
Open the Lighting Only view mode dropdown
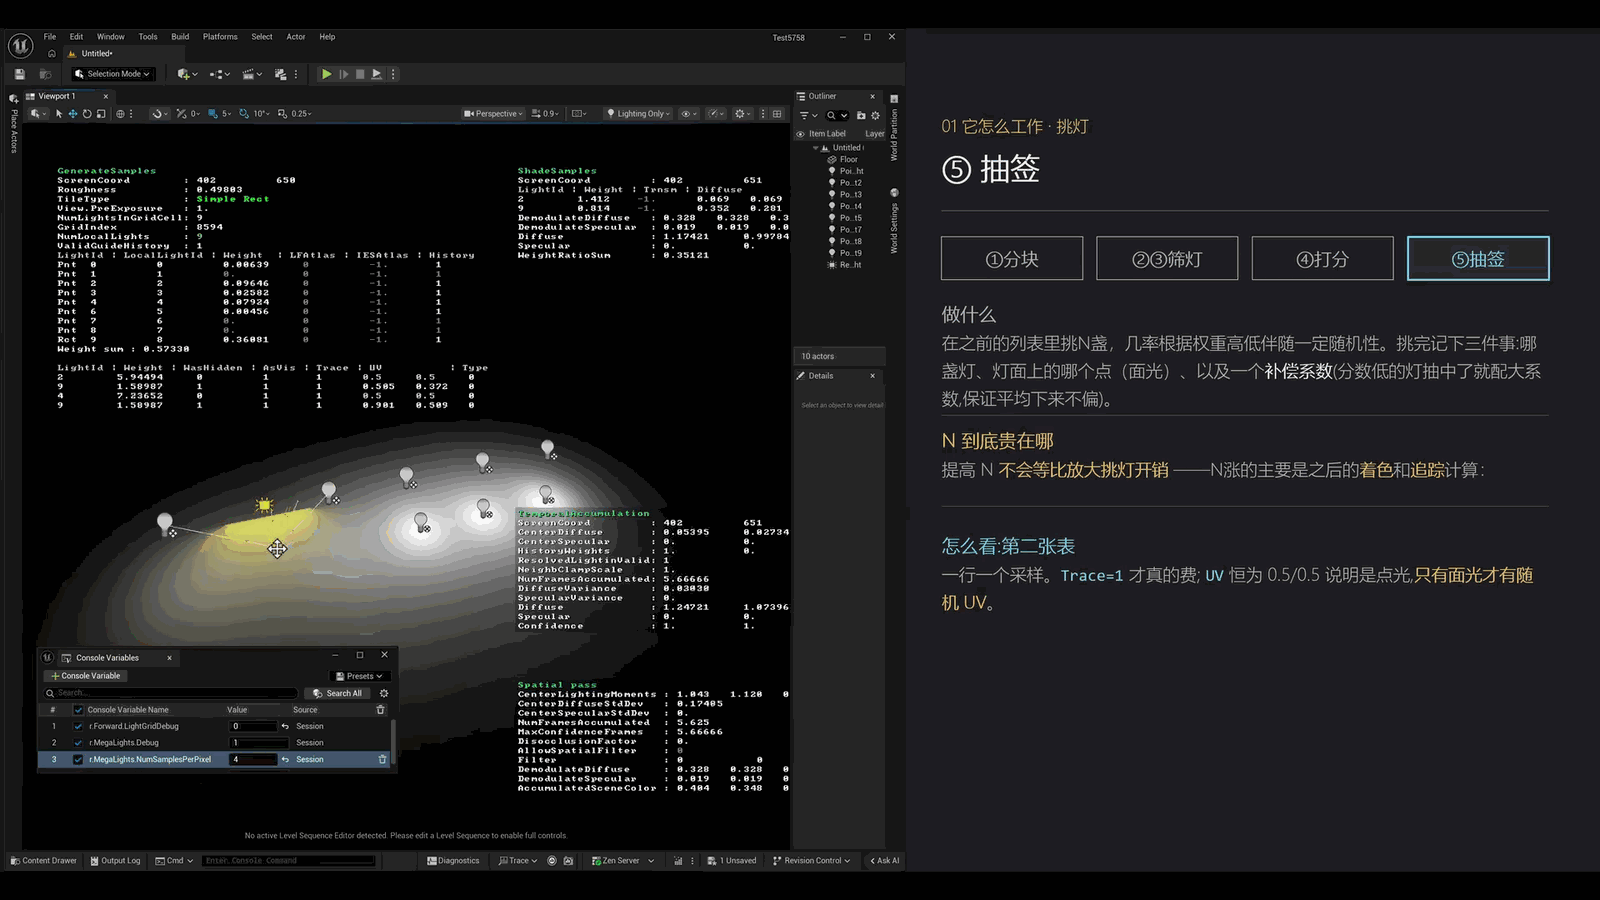pyautogui.click(x=639, y=114)
